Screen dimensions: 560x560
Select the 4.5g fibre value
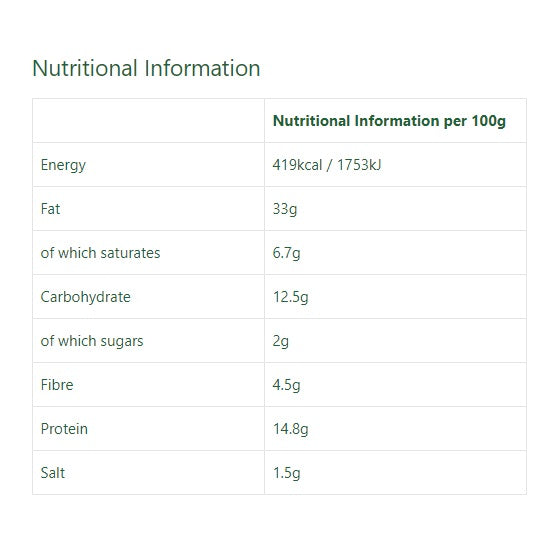[x=286, y=385]
